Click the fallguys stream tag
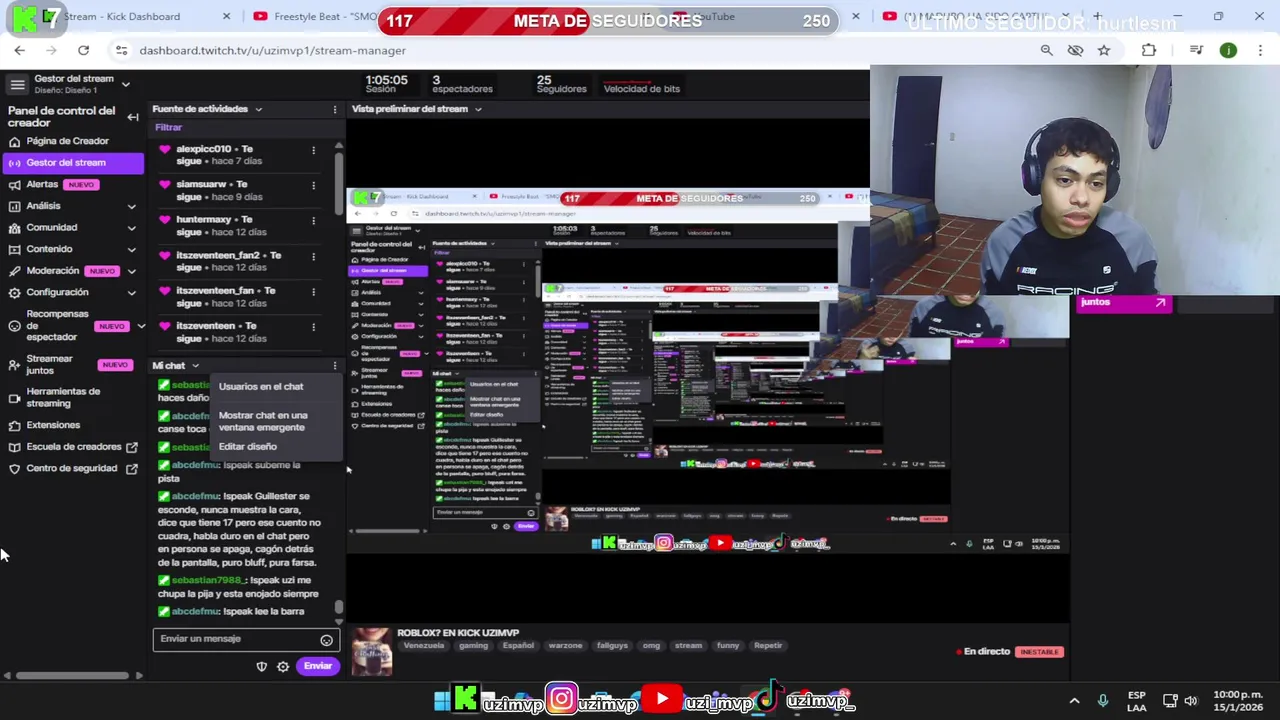This screenshot has width=1280, height=720. [x=612, y=646]
